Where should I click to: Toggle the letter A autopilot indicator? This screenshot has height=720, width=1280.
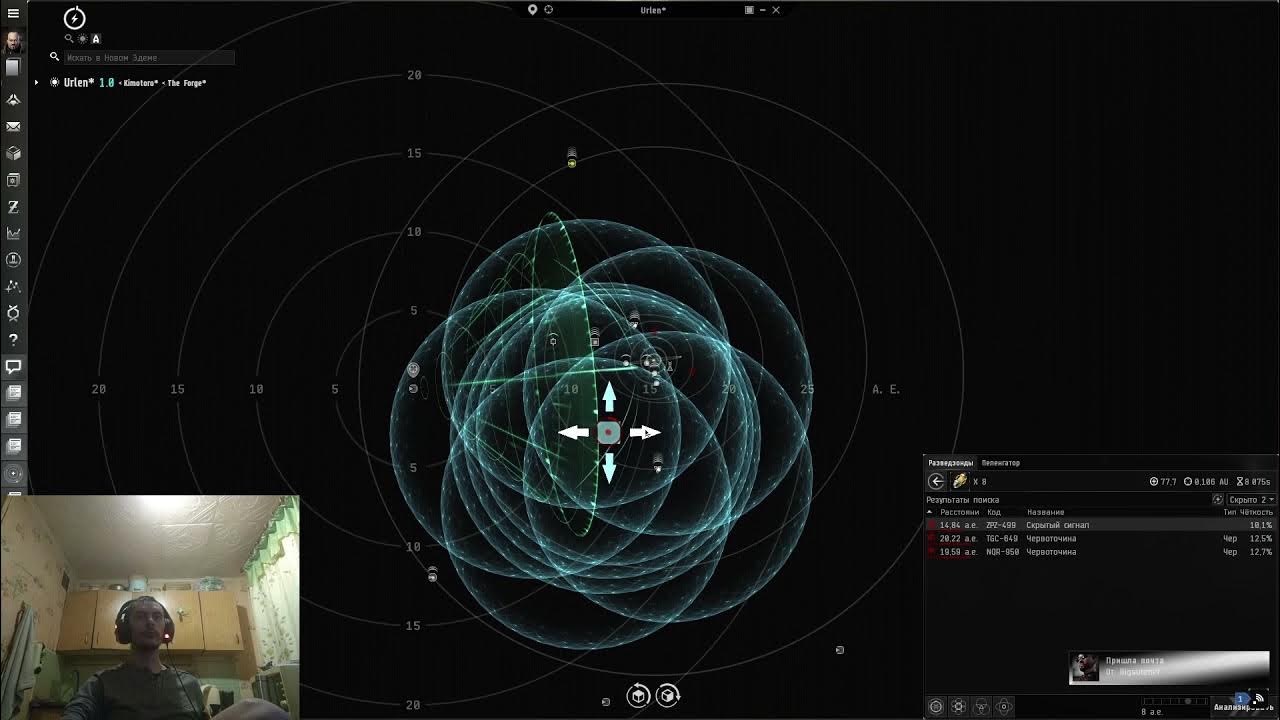click(x=96, y=39)
